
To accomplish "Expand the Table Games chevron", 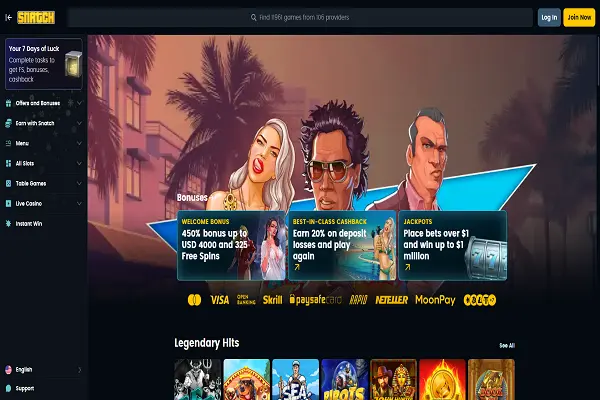I will click(79, 183).
